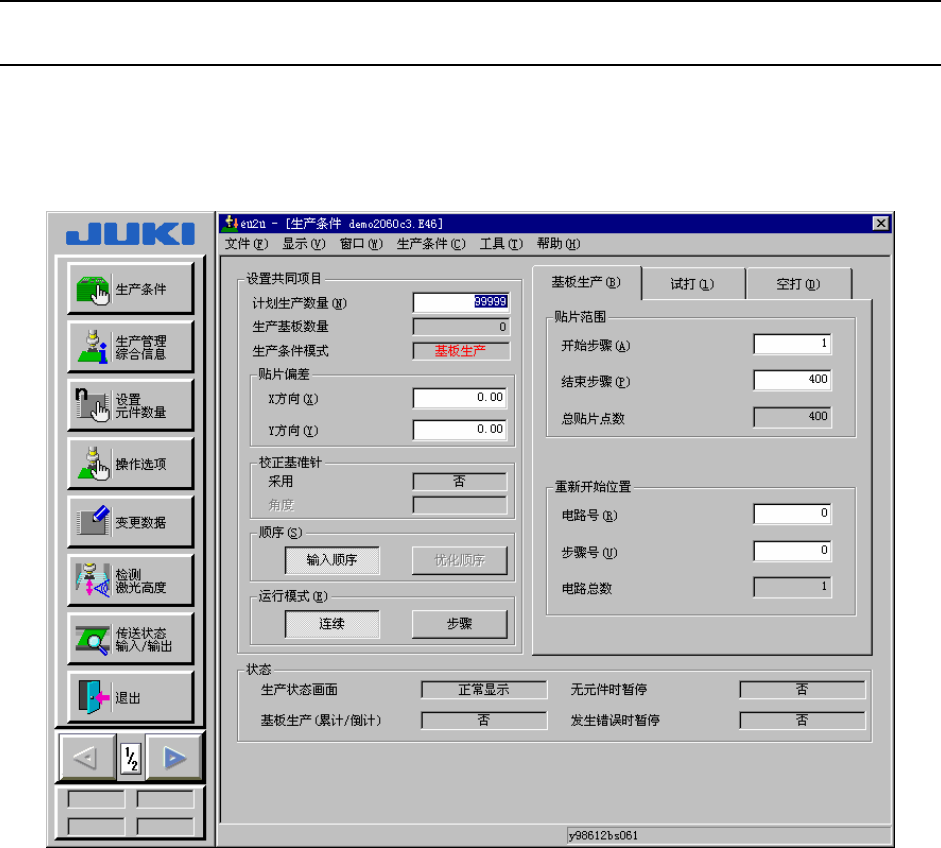Switch to the 试打(L) tab
Viewport: 941px width, 848px height.
tap(693, 284)
